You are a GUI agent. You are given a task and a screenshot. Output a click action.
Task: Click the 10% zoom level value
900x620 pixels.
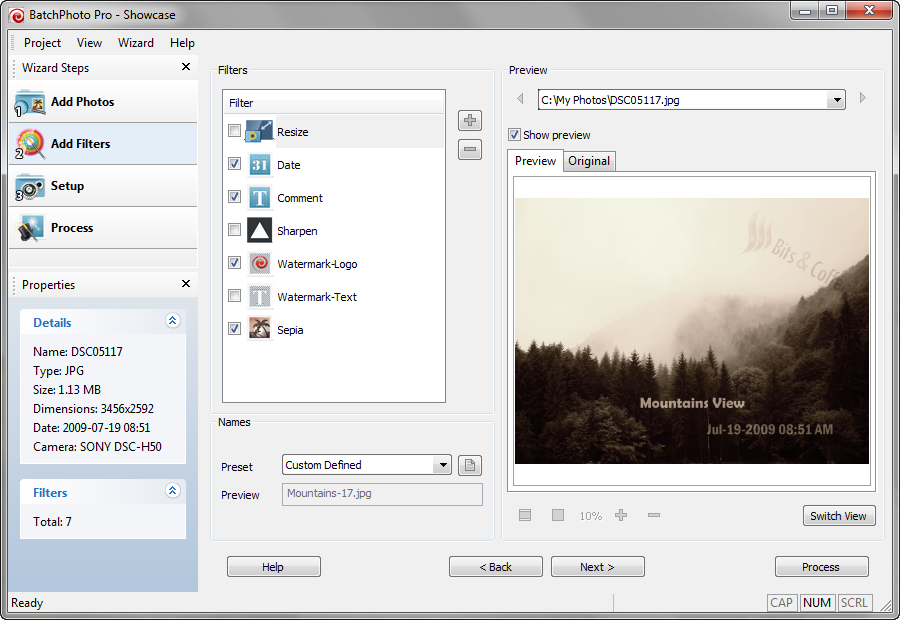(591, 516)
